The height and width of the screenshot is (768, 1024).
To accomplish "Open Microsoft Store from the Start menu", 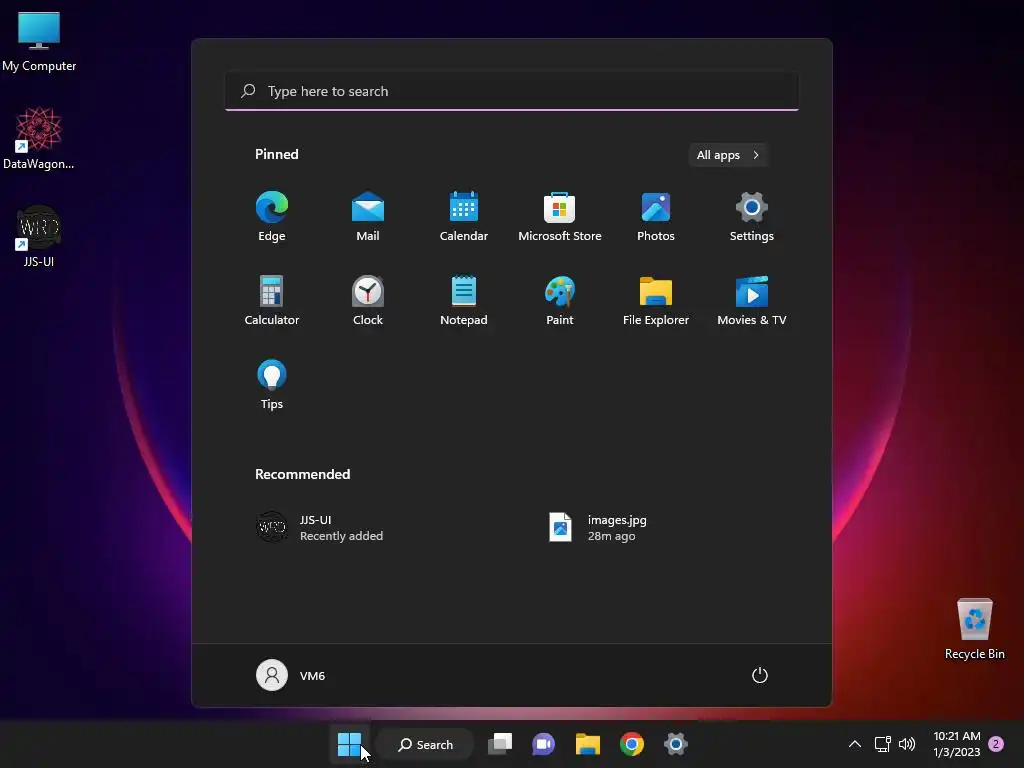I will pos(560,217).
